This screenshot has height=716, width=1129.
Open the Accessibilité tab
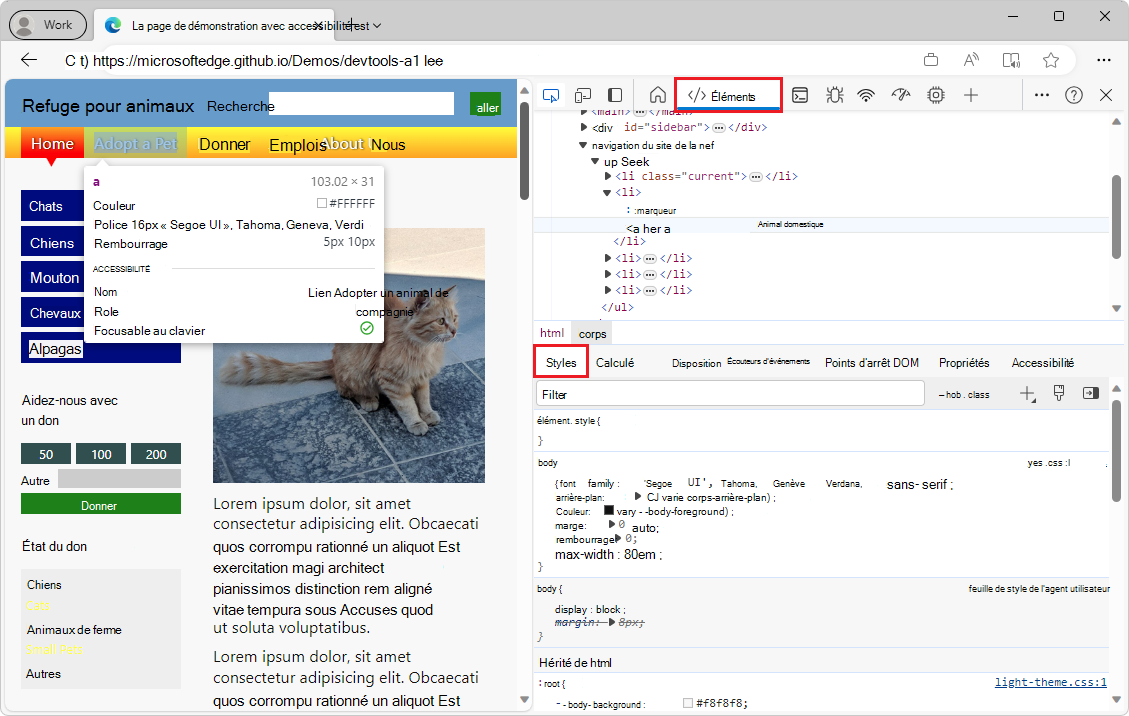[x=1043, y=363]
